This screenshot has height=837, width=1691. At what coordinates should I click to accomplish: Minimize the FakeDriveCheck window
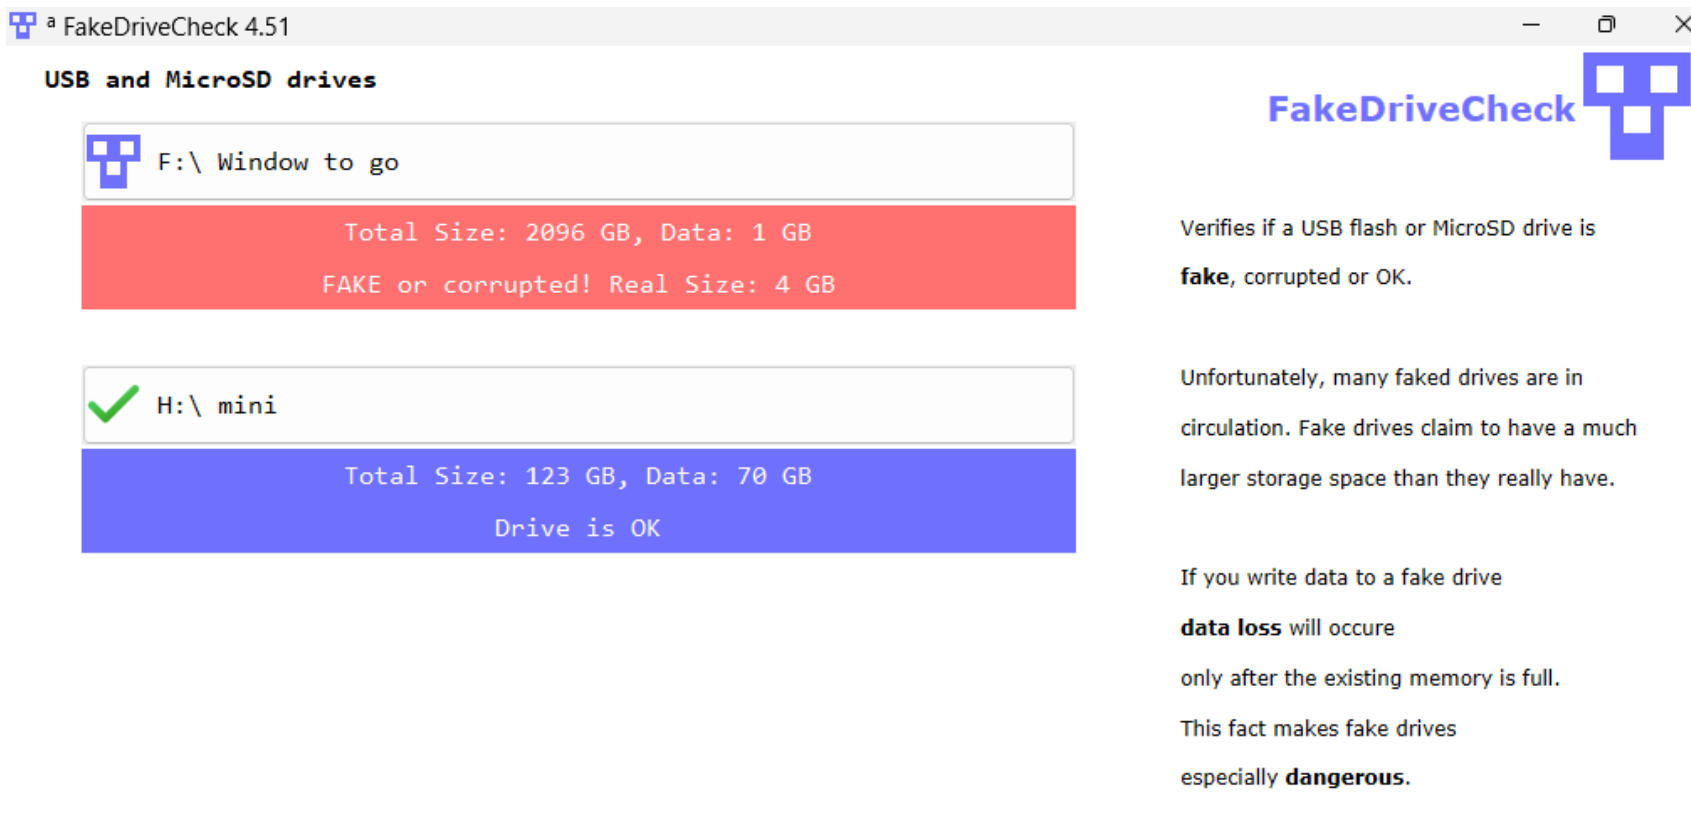[x=1531, y=25]
